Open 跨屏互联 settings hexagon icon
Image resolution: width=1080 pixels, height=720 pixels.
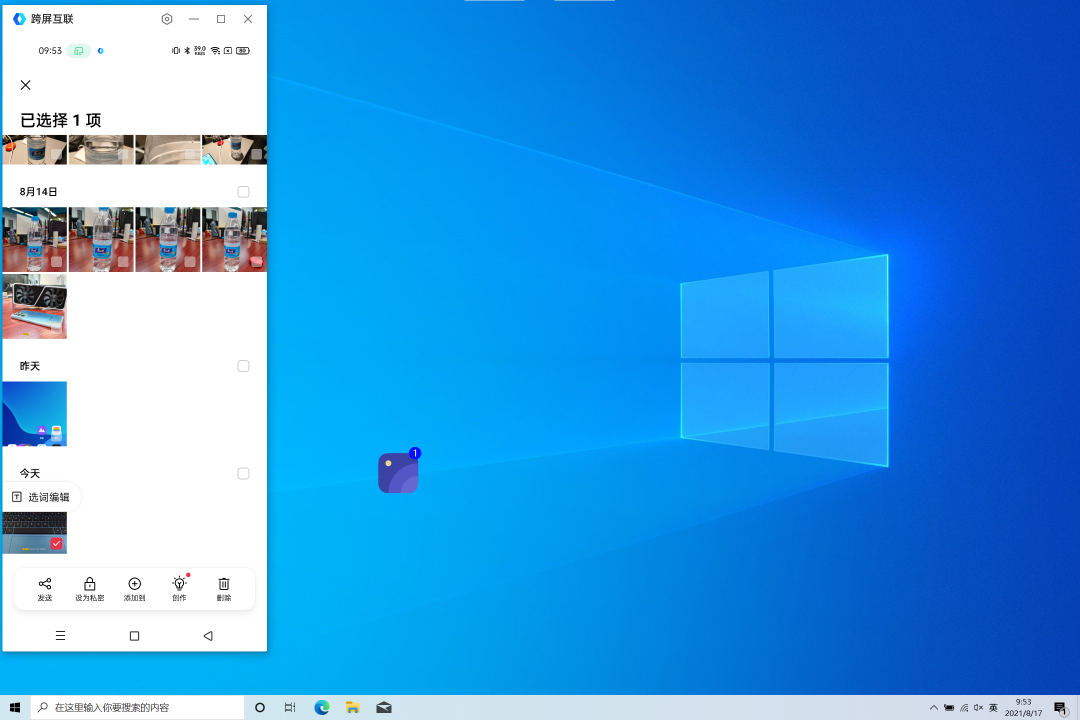coord(167,19)
